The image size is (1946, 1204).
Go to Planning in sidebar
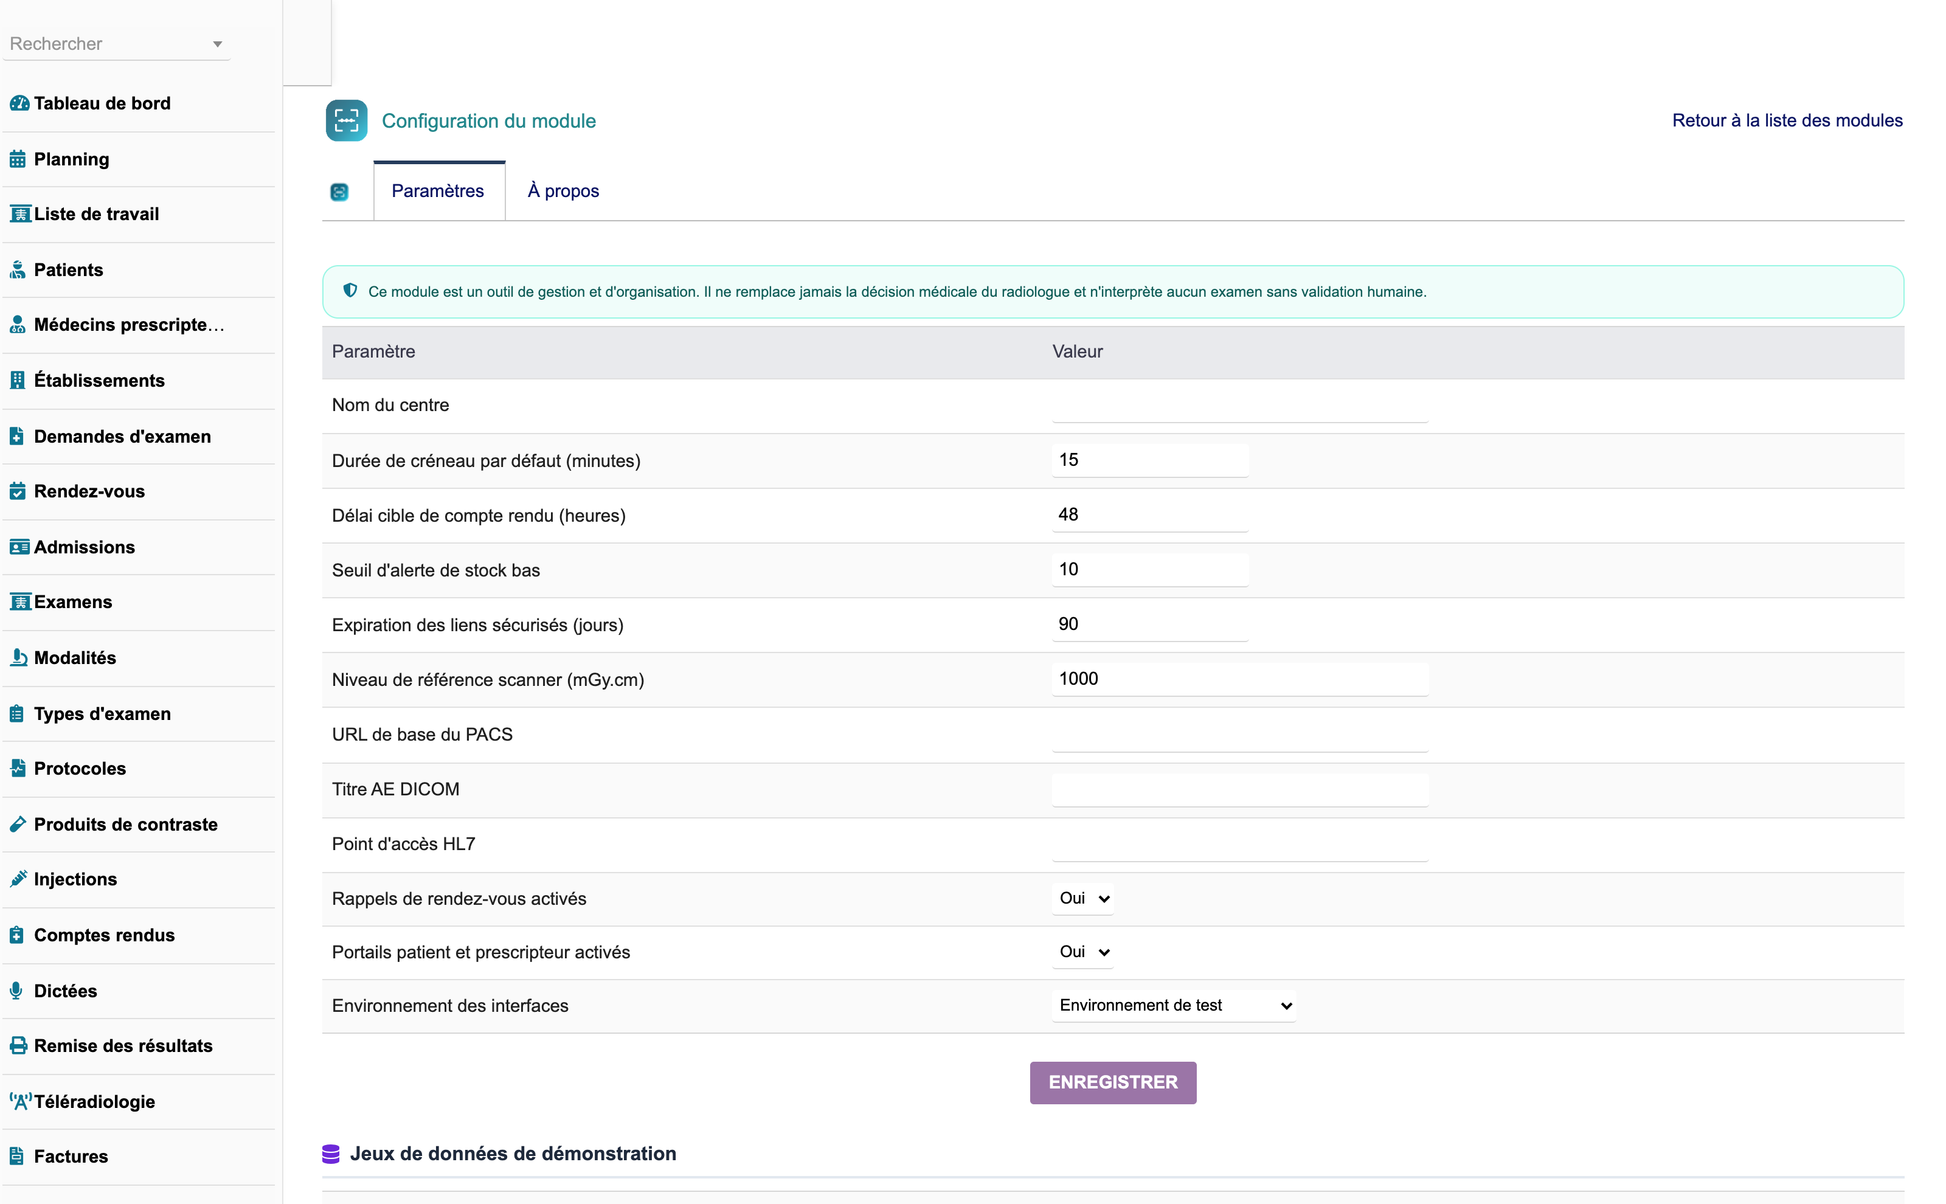(71, 159)
